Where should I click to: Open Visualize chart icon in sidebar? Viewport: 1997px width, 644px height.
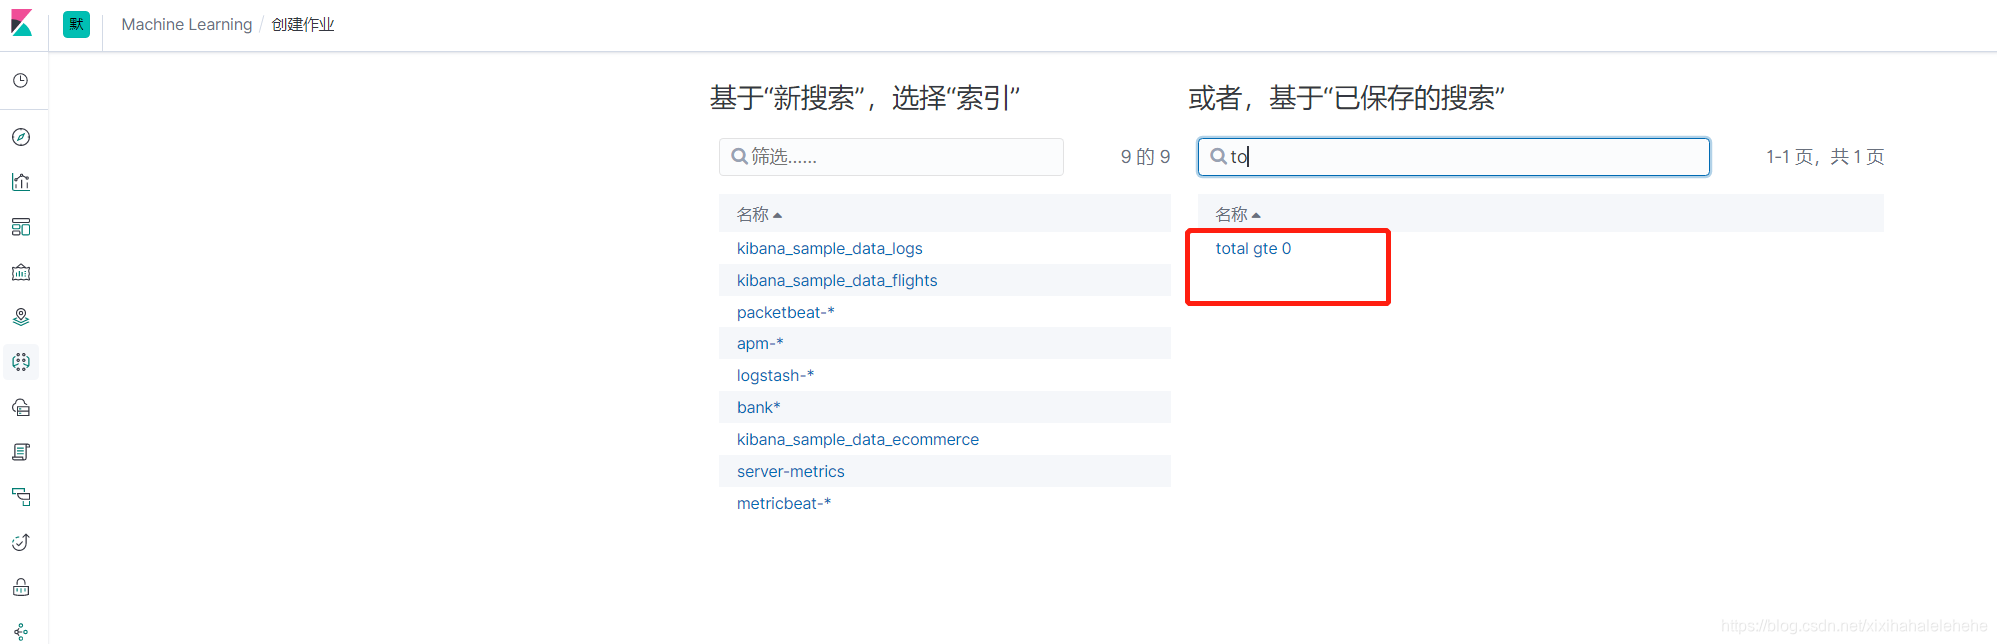(21, 182)
